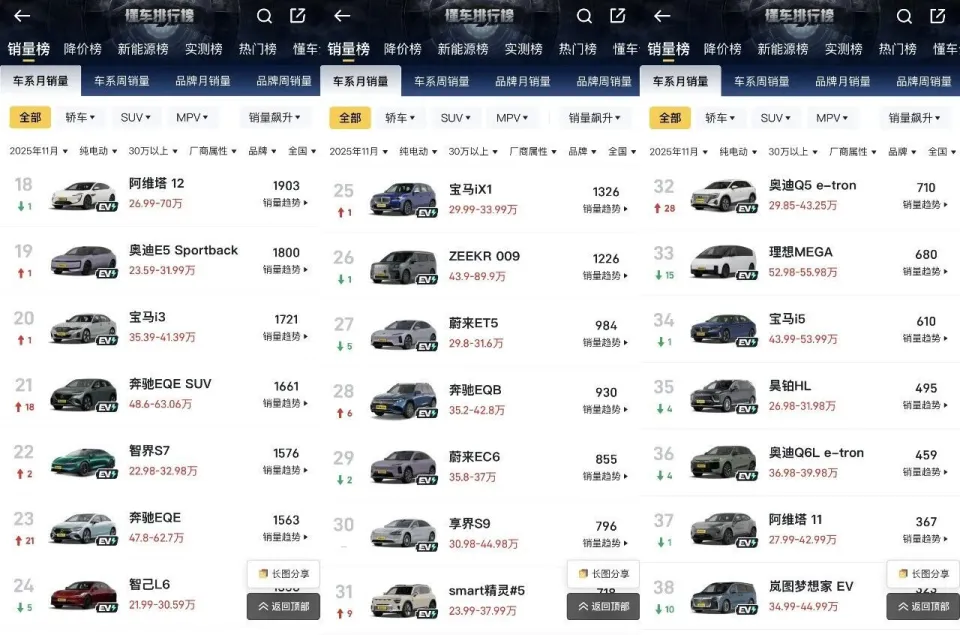Tap the share icon in the rightmost panel
Image resolution: width=960 pixels, height=635 pixels.
pyautogui.click(x=937, y=16)
